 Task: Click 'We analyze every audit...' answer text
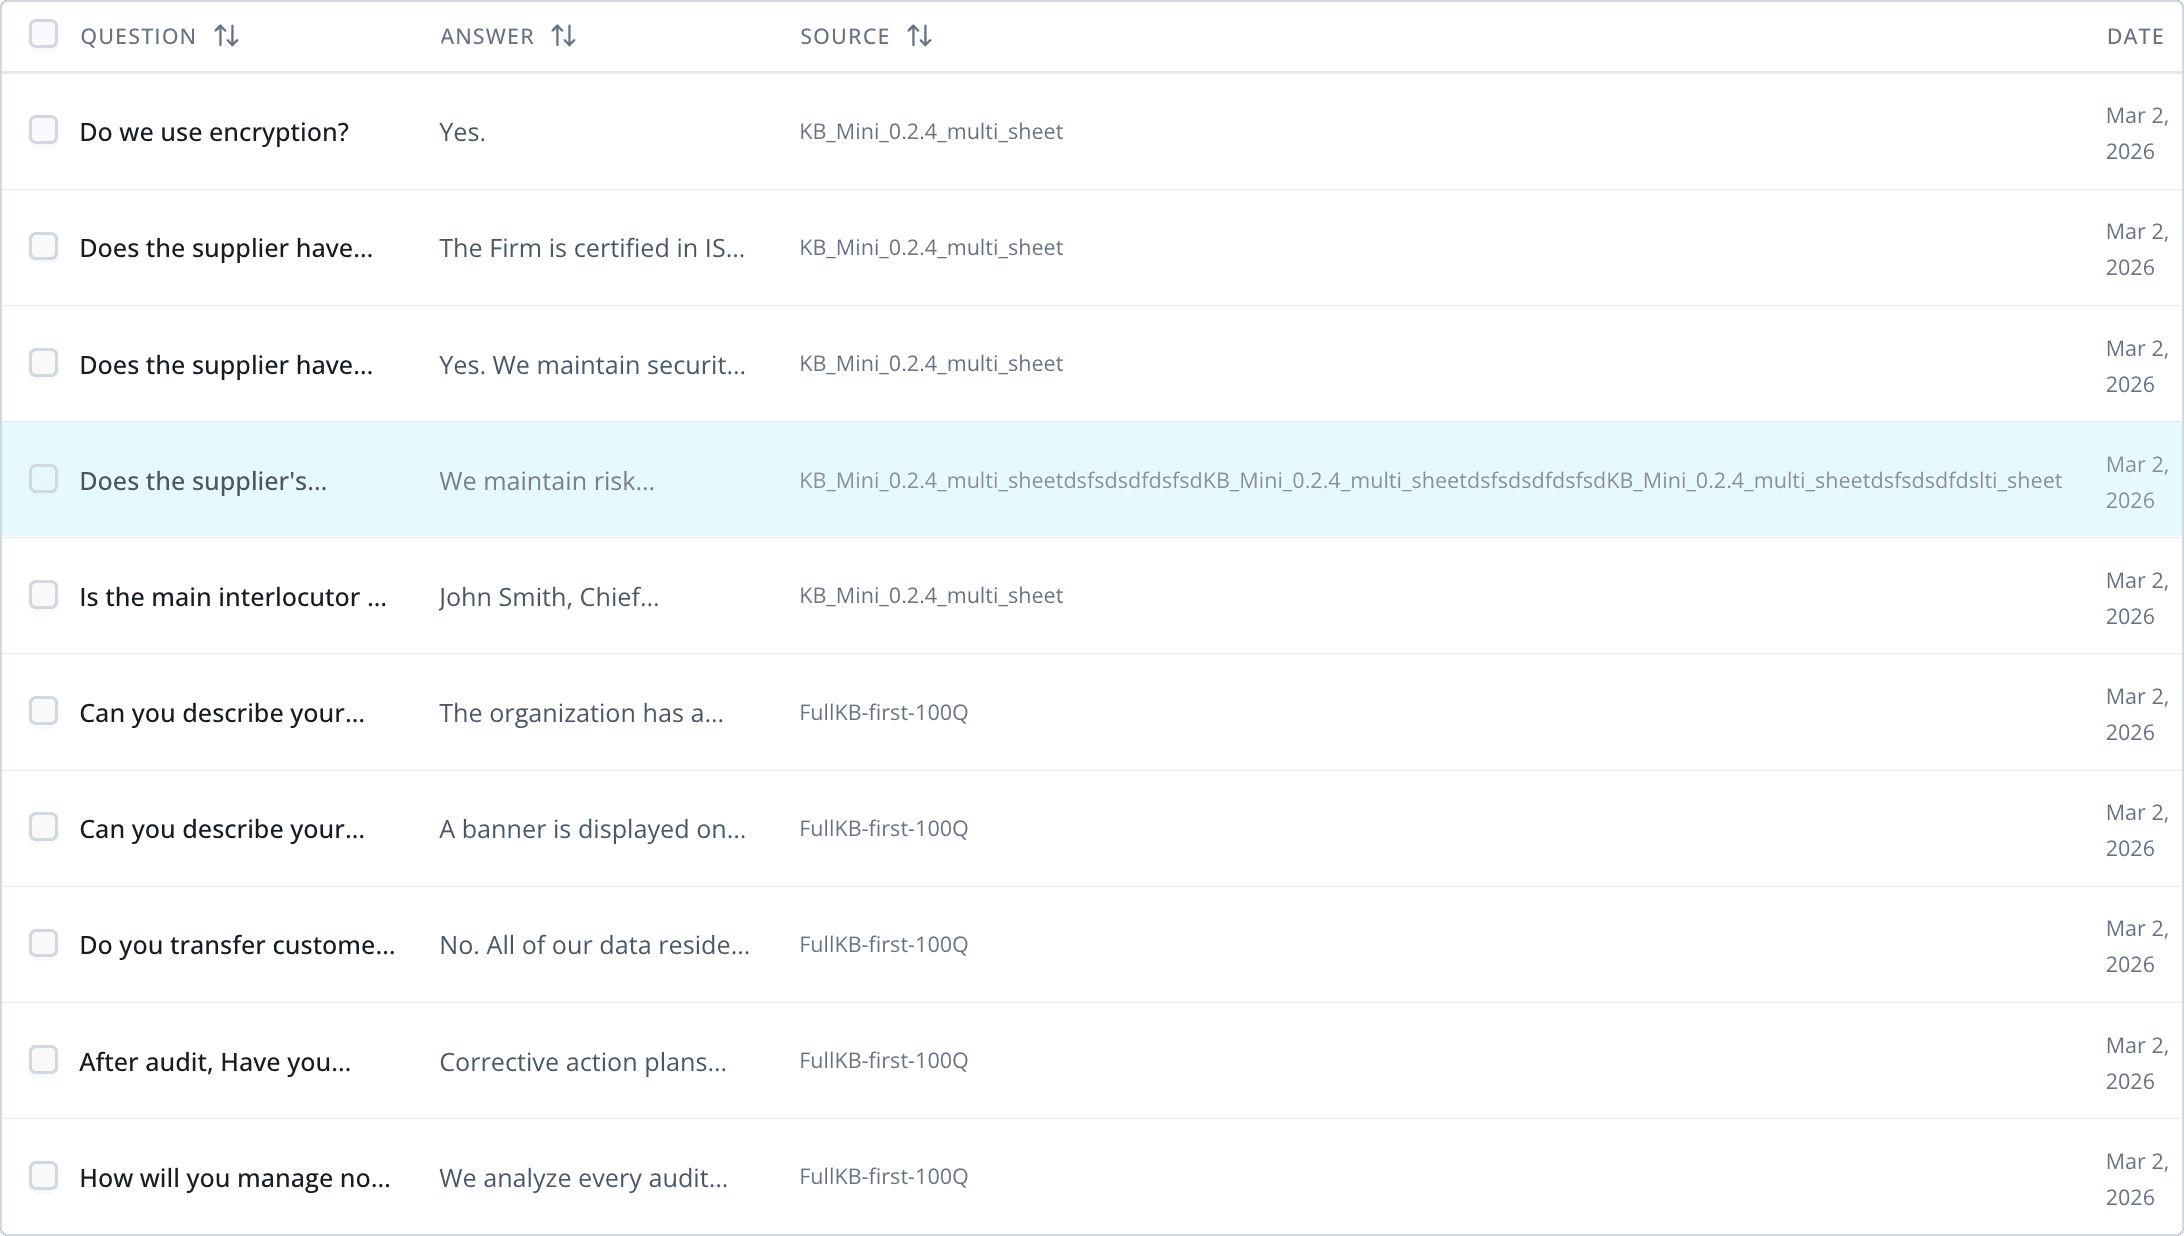582,1178
